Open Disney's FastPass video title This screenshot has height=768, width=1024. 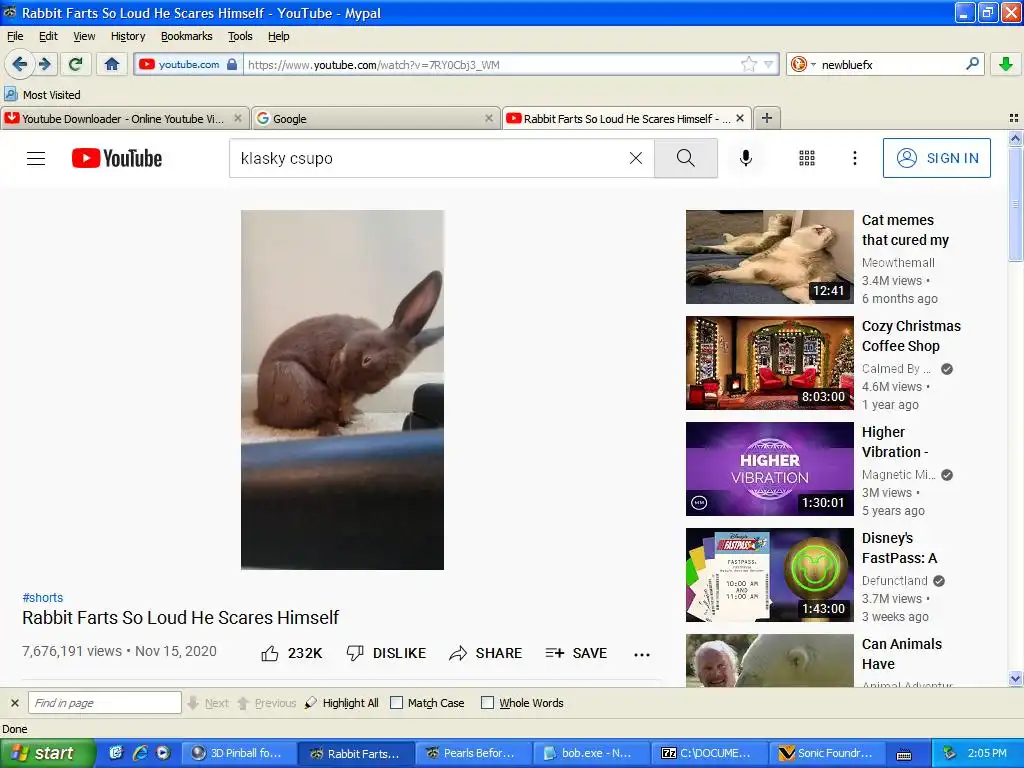[899, 548]
